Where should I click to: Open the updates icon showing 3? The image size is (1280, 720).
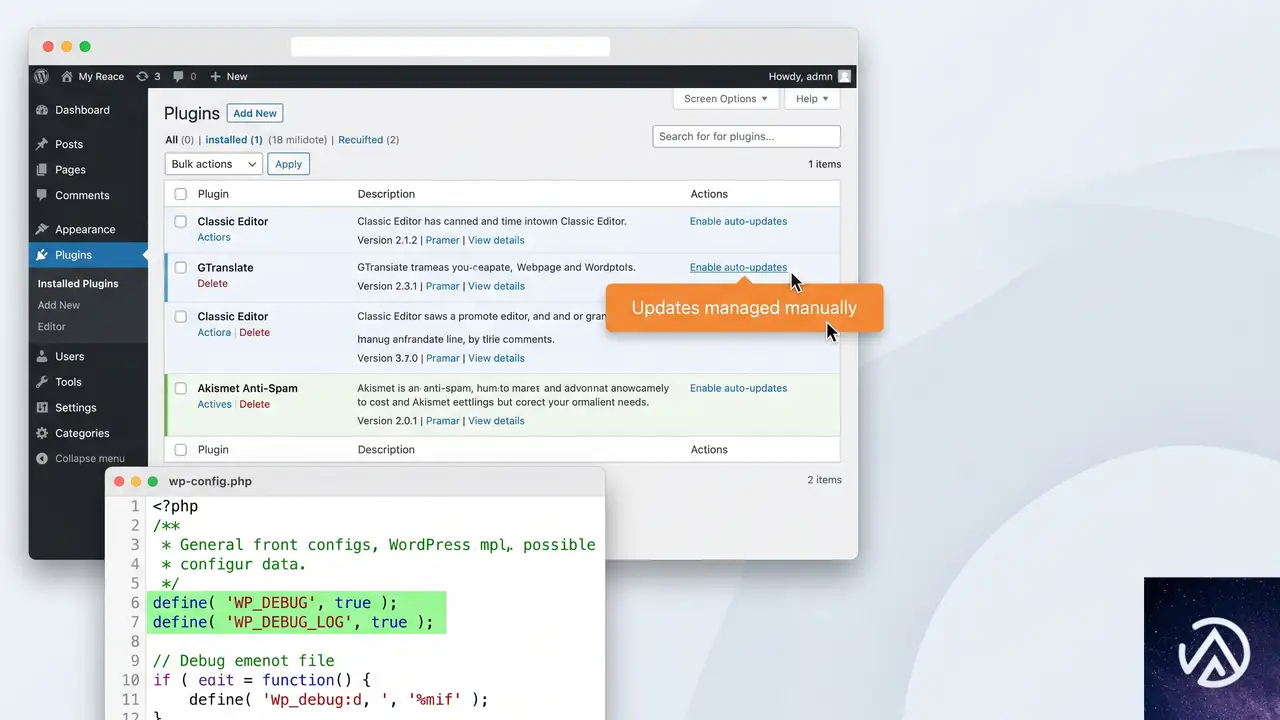pos(143,76)
